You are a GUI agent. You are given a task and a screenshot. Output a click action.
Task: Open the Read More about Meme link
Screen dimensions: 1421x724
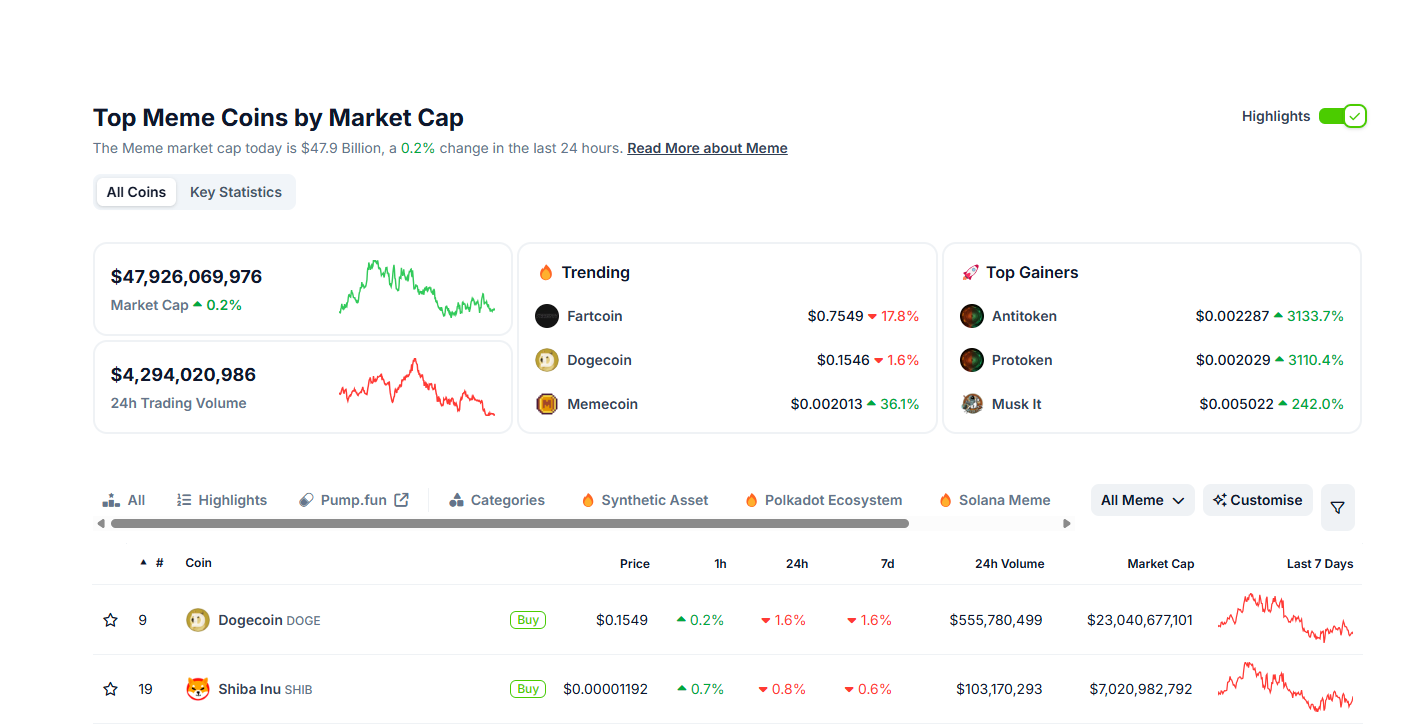point(707,148)
